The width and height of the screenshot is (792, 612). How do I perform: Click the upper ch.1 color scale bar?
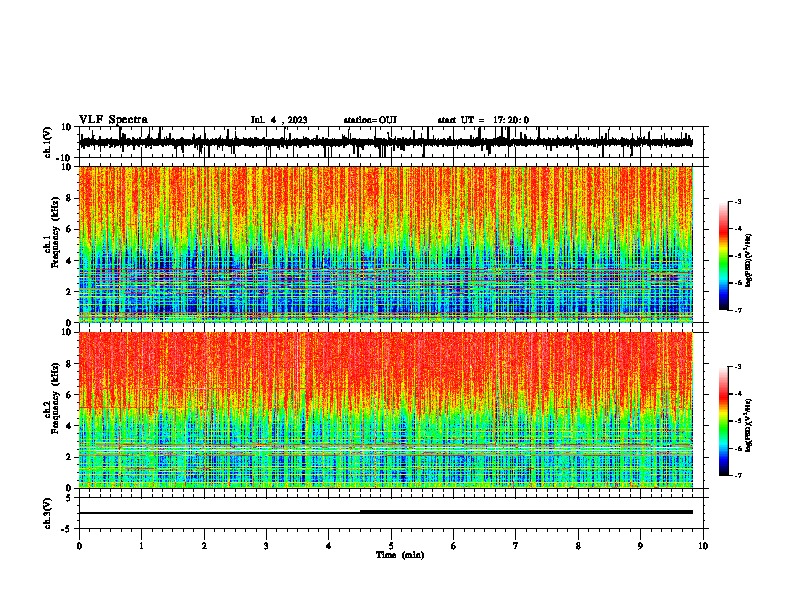723,255
